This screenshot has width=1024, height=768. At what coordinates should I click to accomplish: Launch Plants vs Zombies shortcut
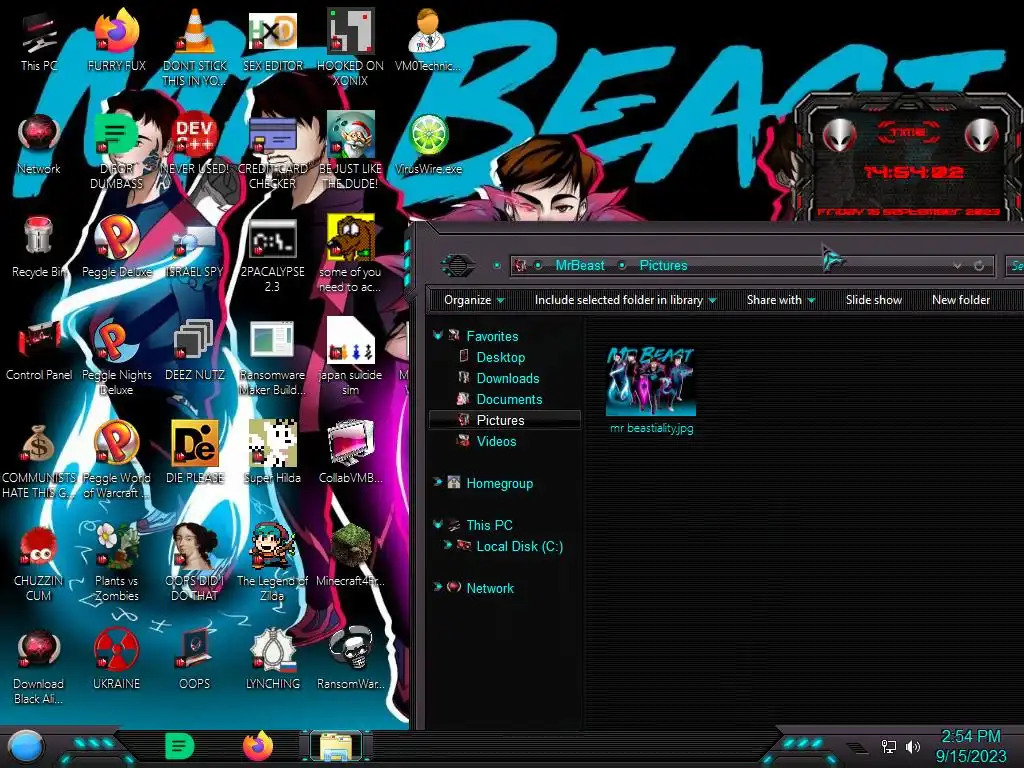click(x=116, y=562)
